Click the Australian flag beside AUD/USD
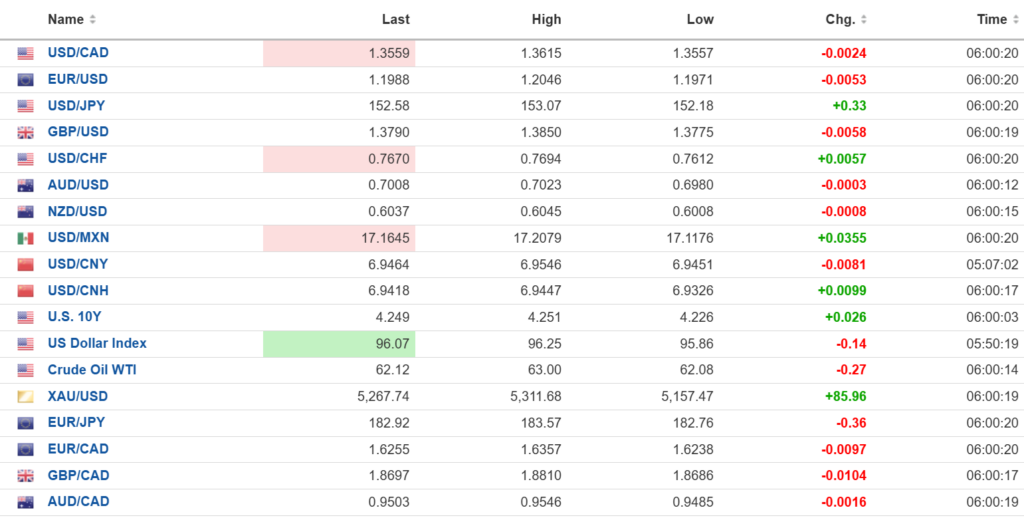The width and height of the screenshot is (1024, 518). pos(26,185)
